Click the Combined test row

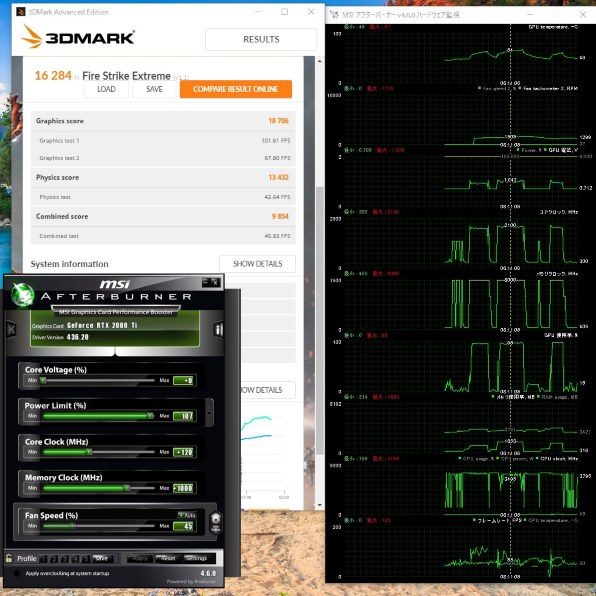coord(163,236)
